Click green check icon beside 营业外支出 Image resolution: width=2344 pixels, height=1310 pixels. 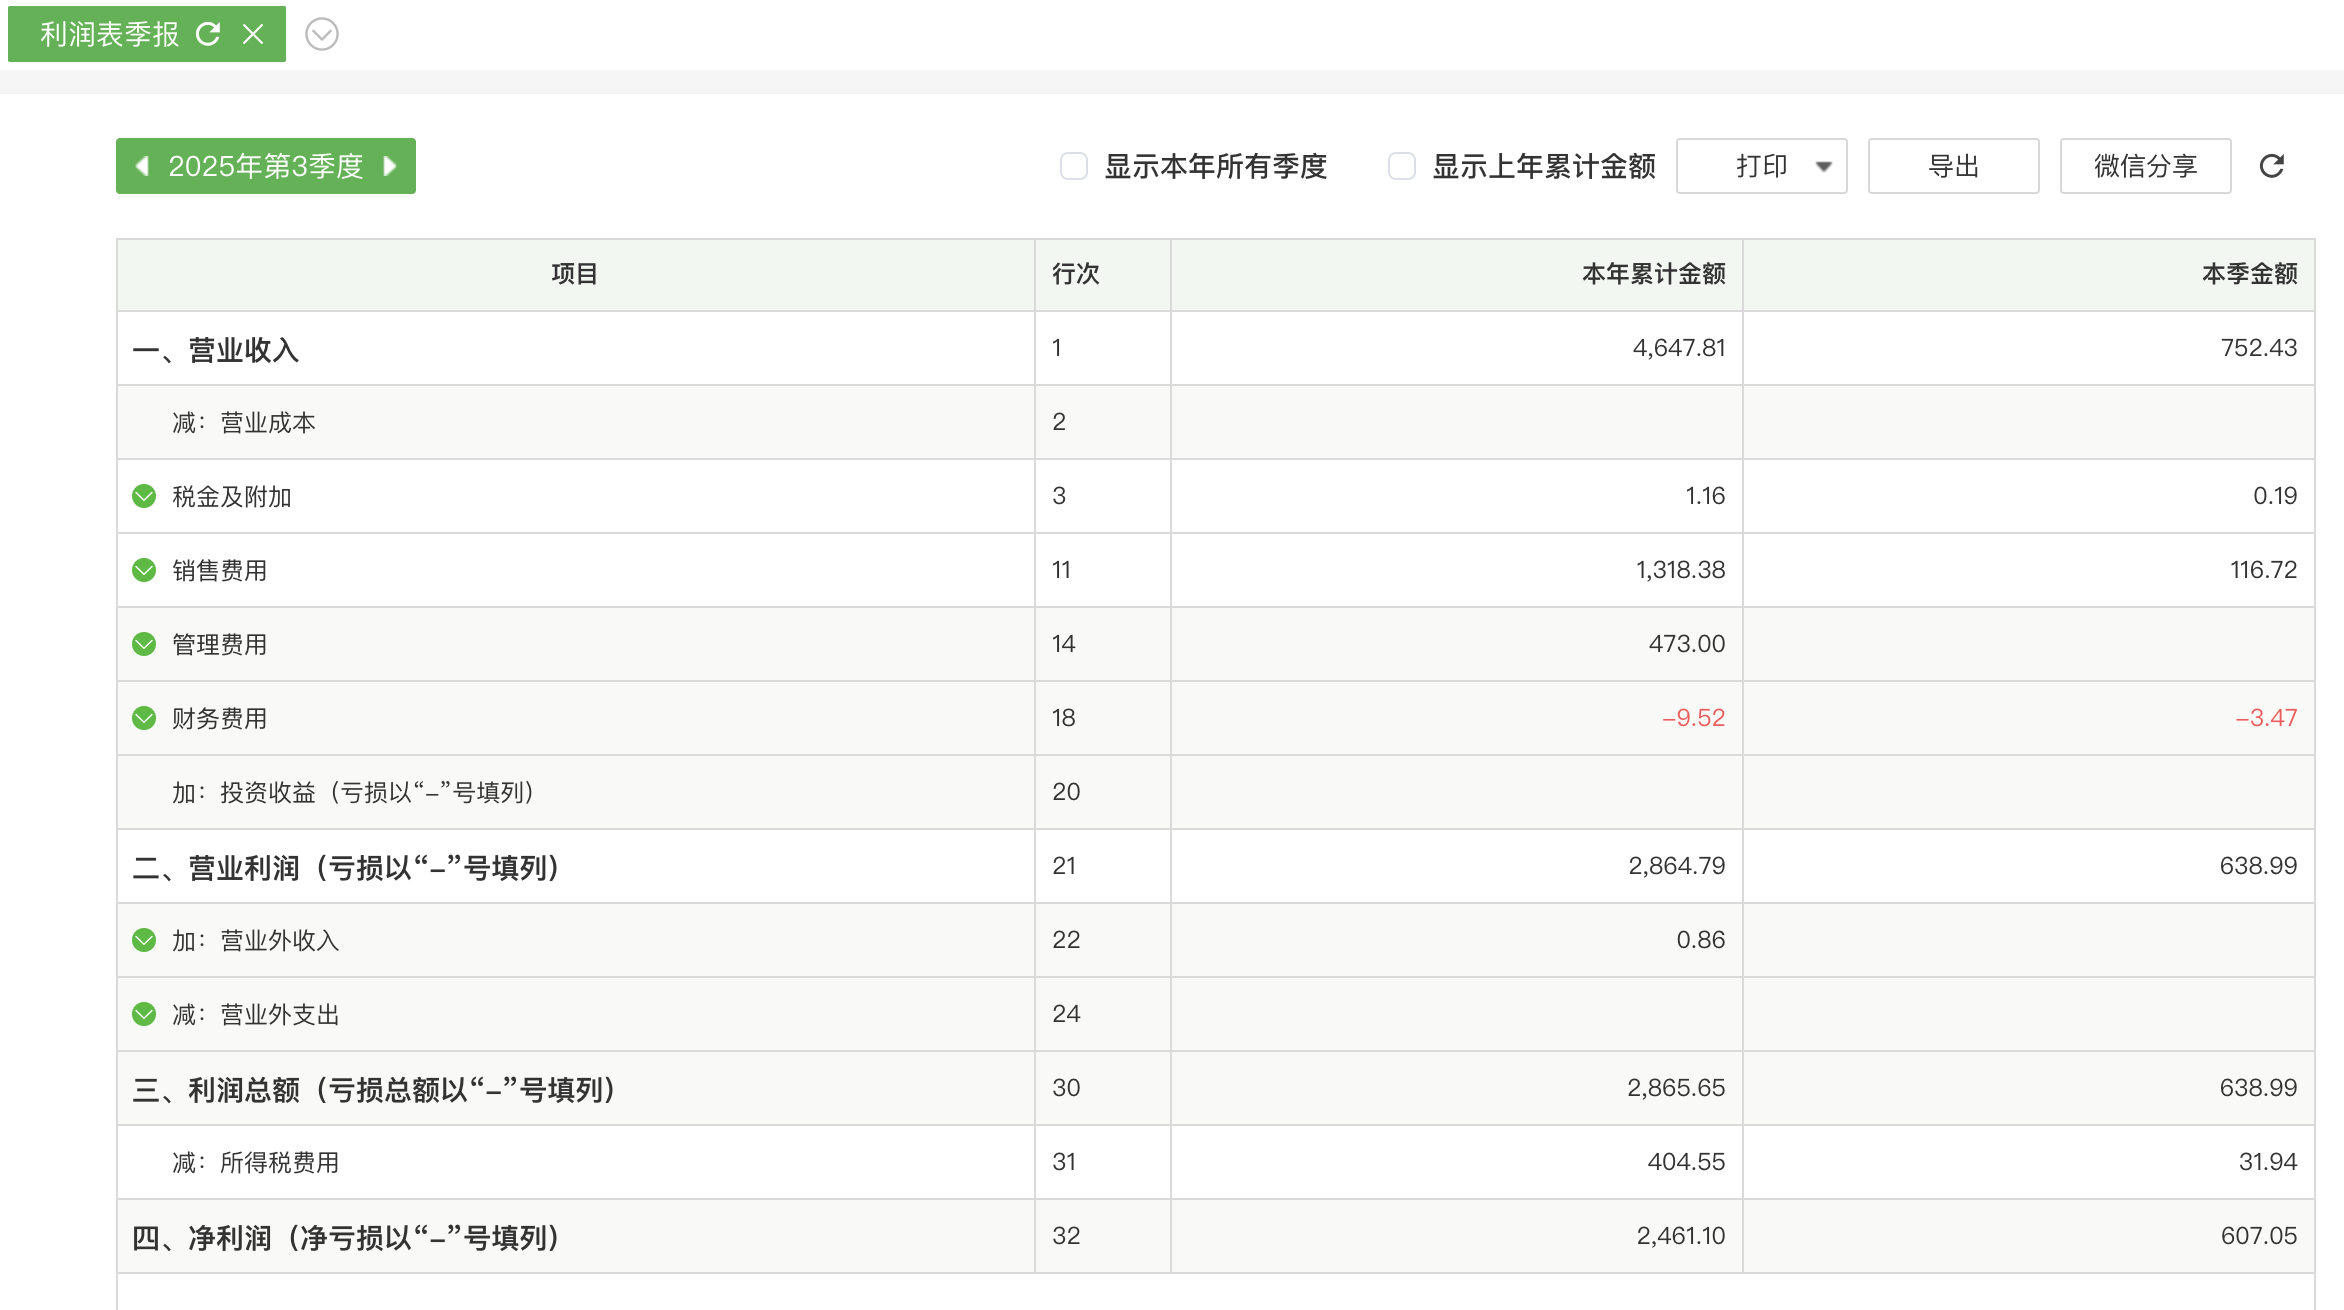coord(144,1014)
